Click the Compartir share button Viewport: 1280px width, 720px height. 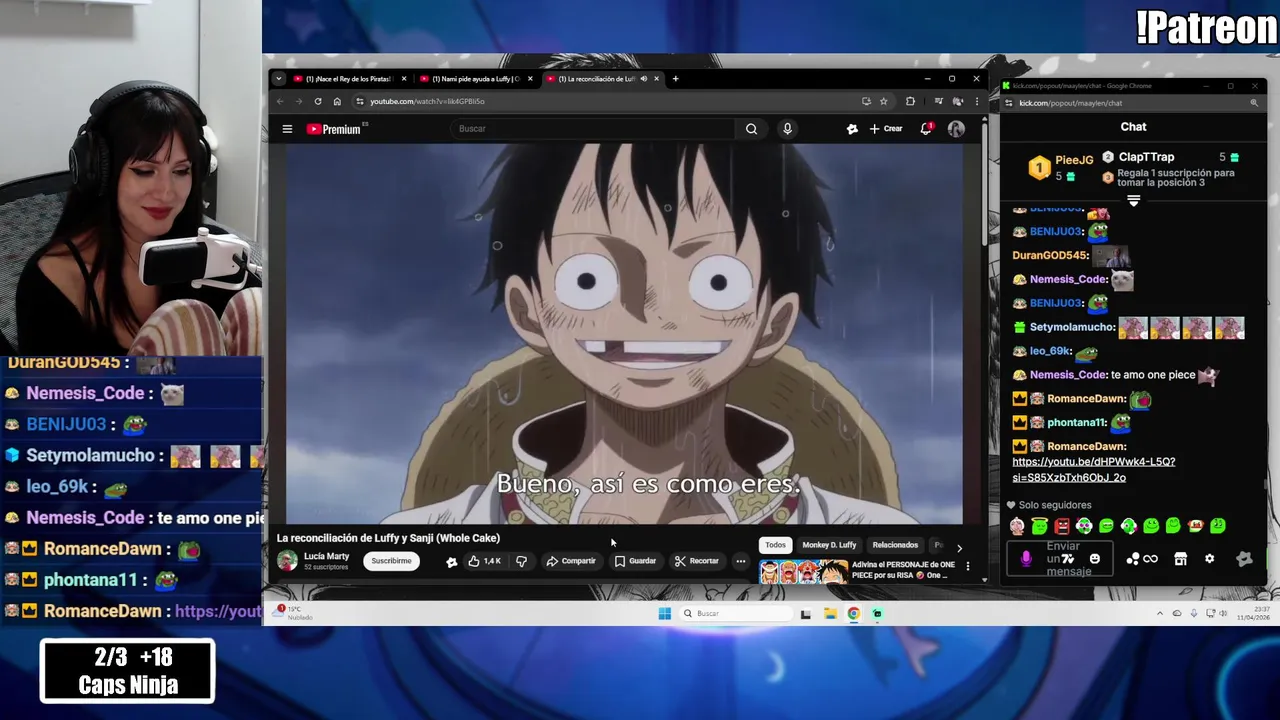(571, 561)
